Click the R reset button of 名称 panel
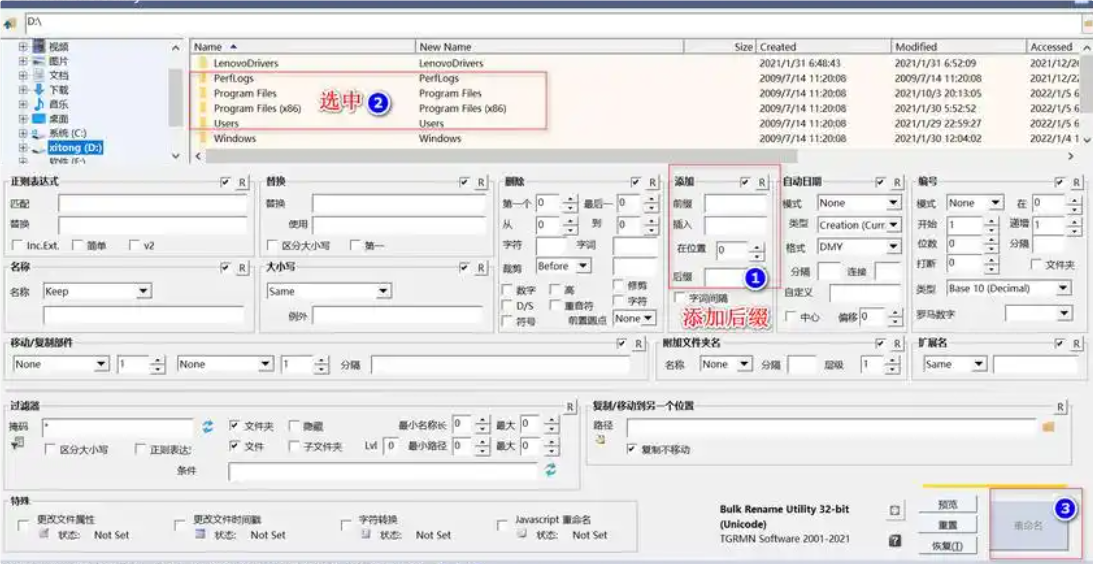 click(242, 268)
